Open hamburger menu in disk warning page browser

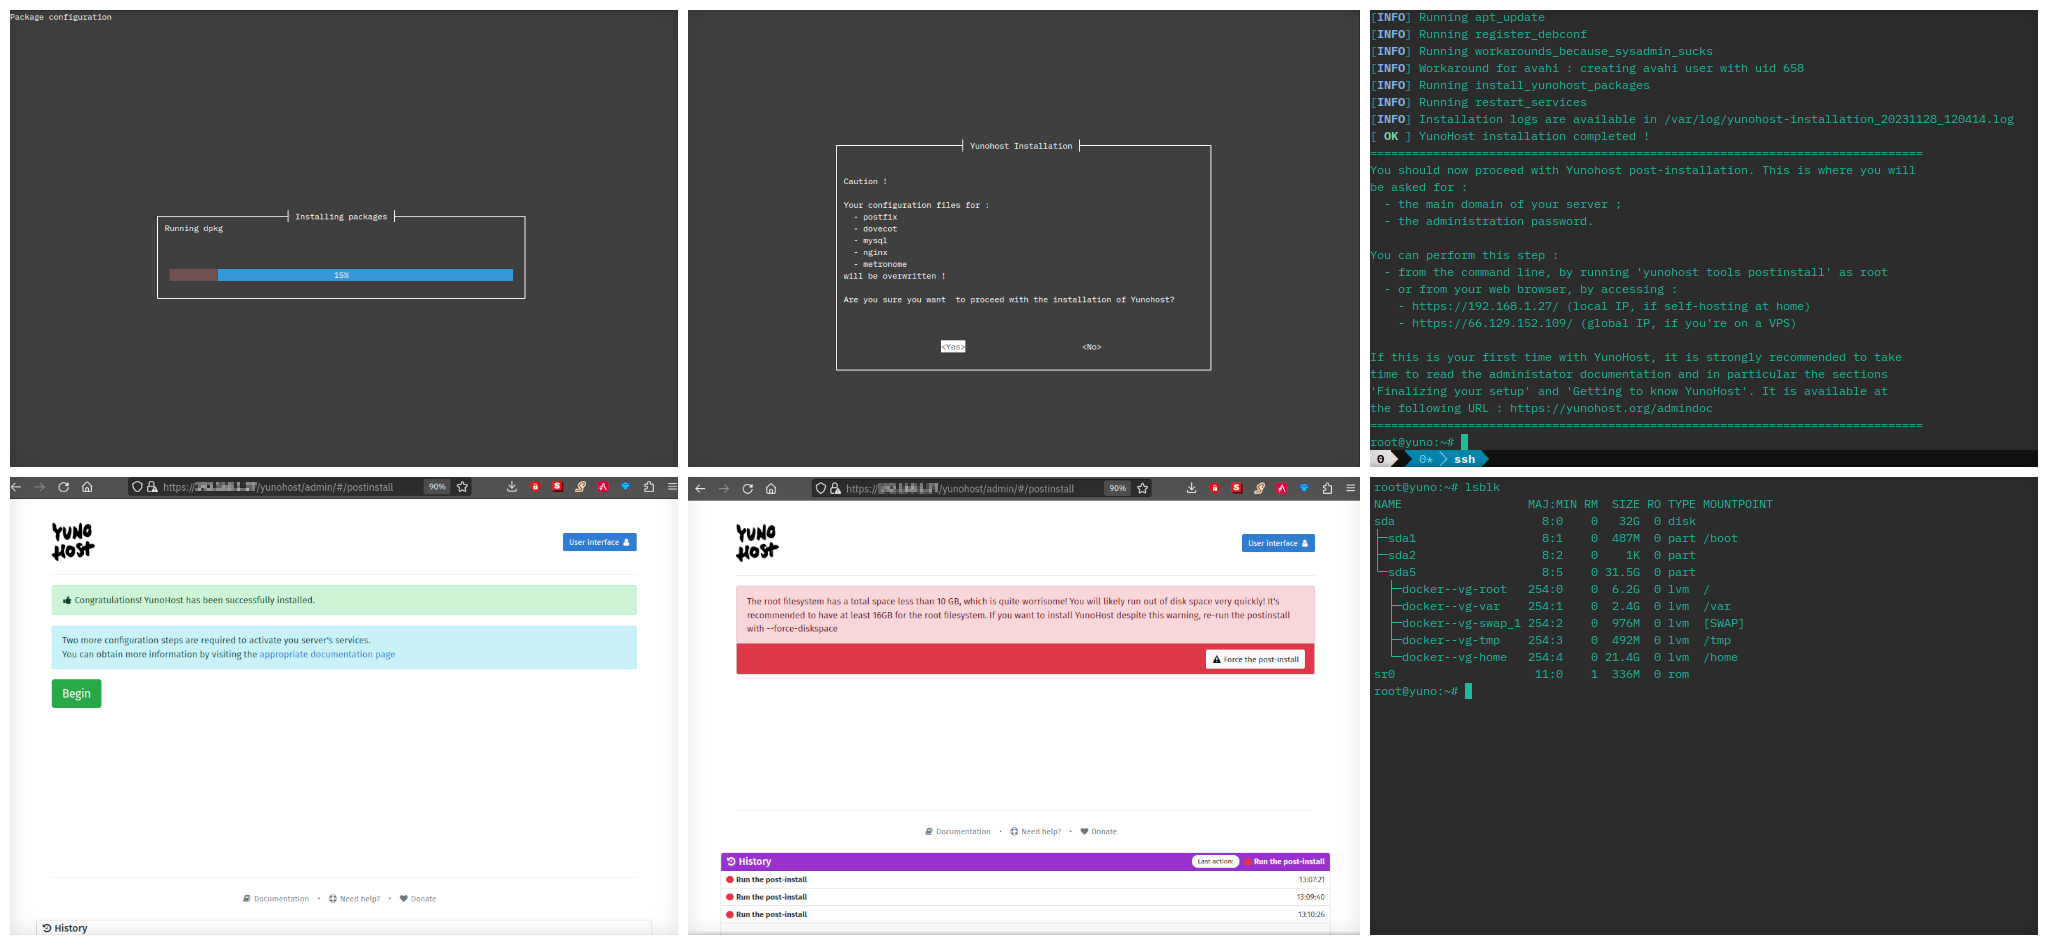pyautogui.click(x=1350, y=488)
